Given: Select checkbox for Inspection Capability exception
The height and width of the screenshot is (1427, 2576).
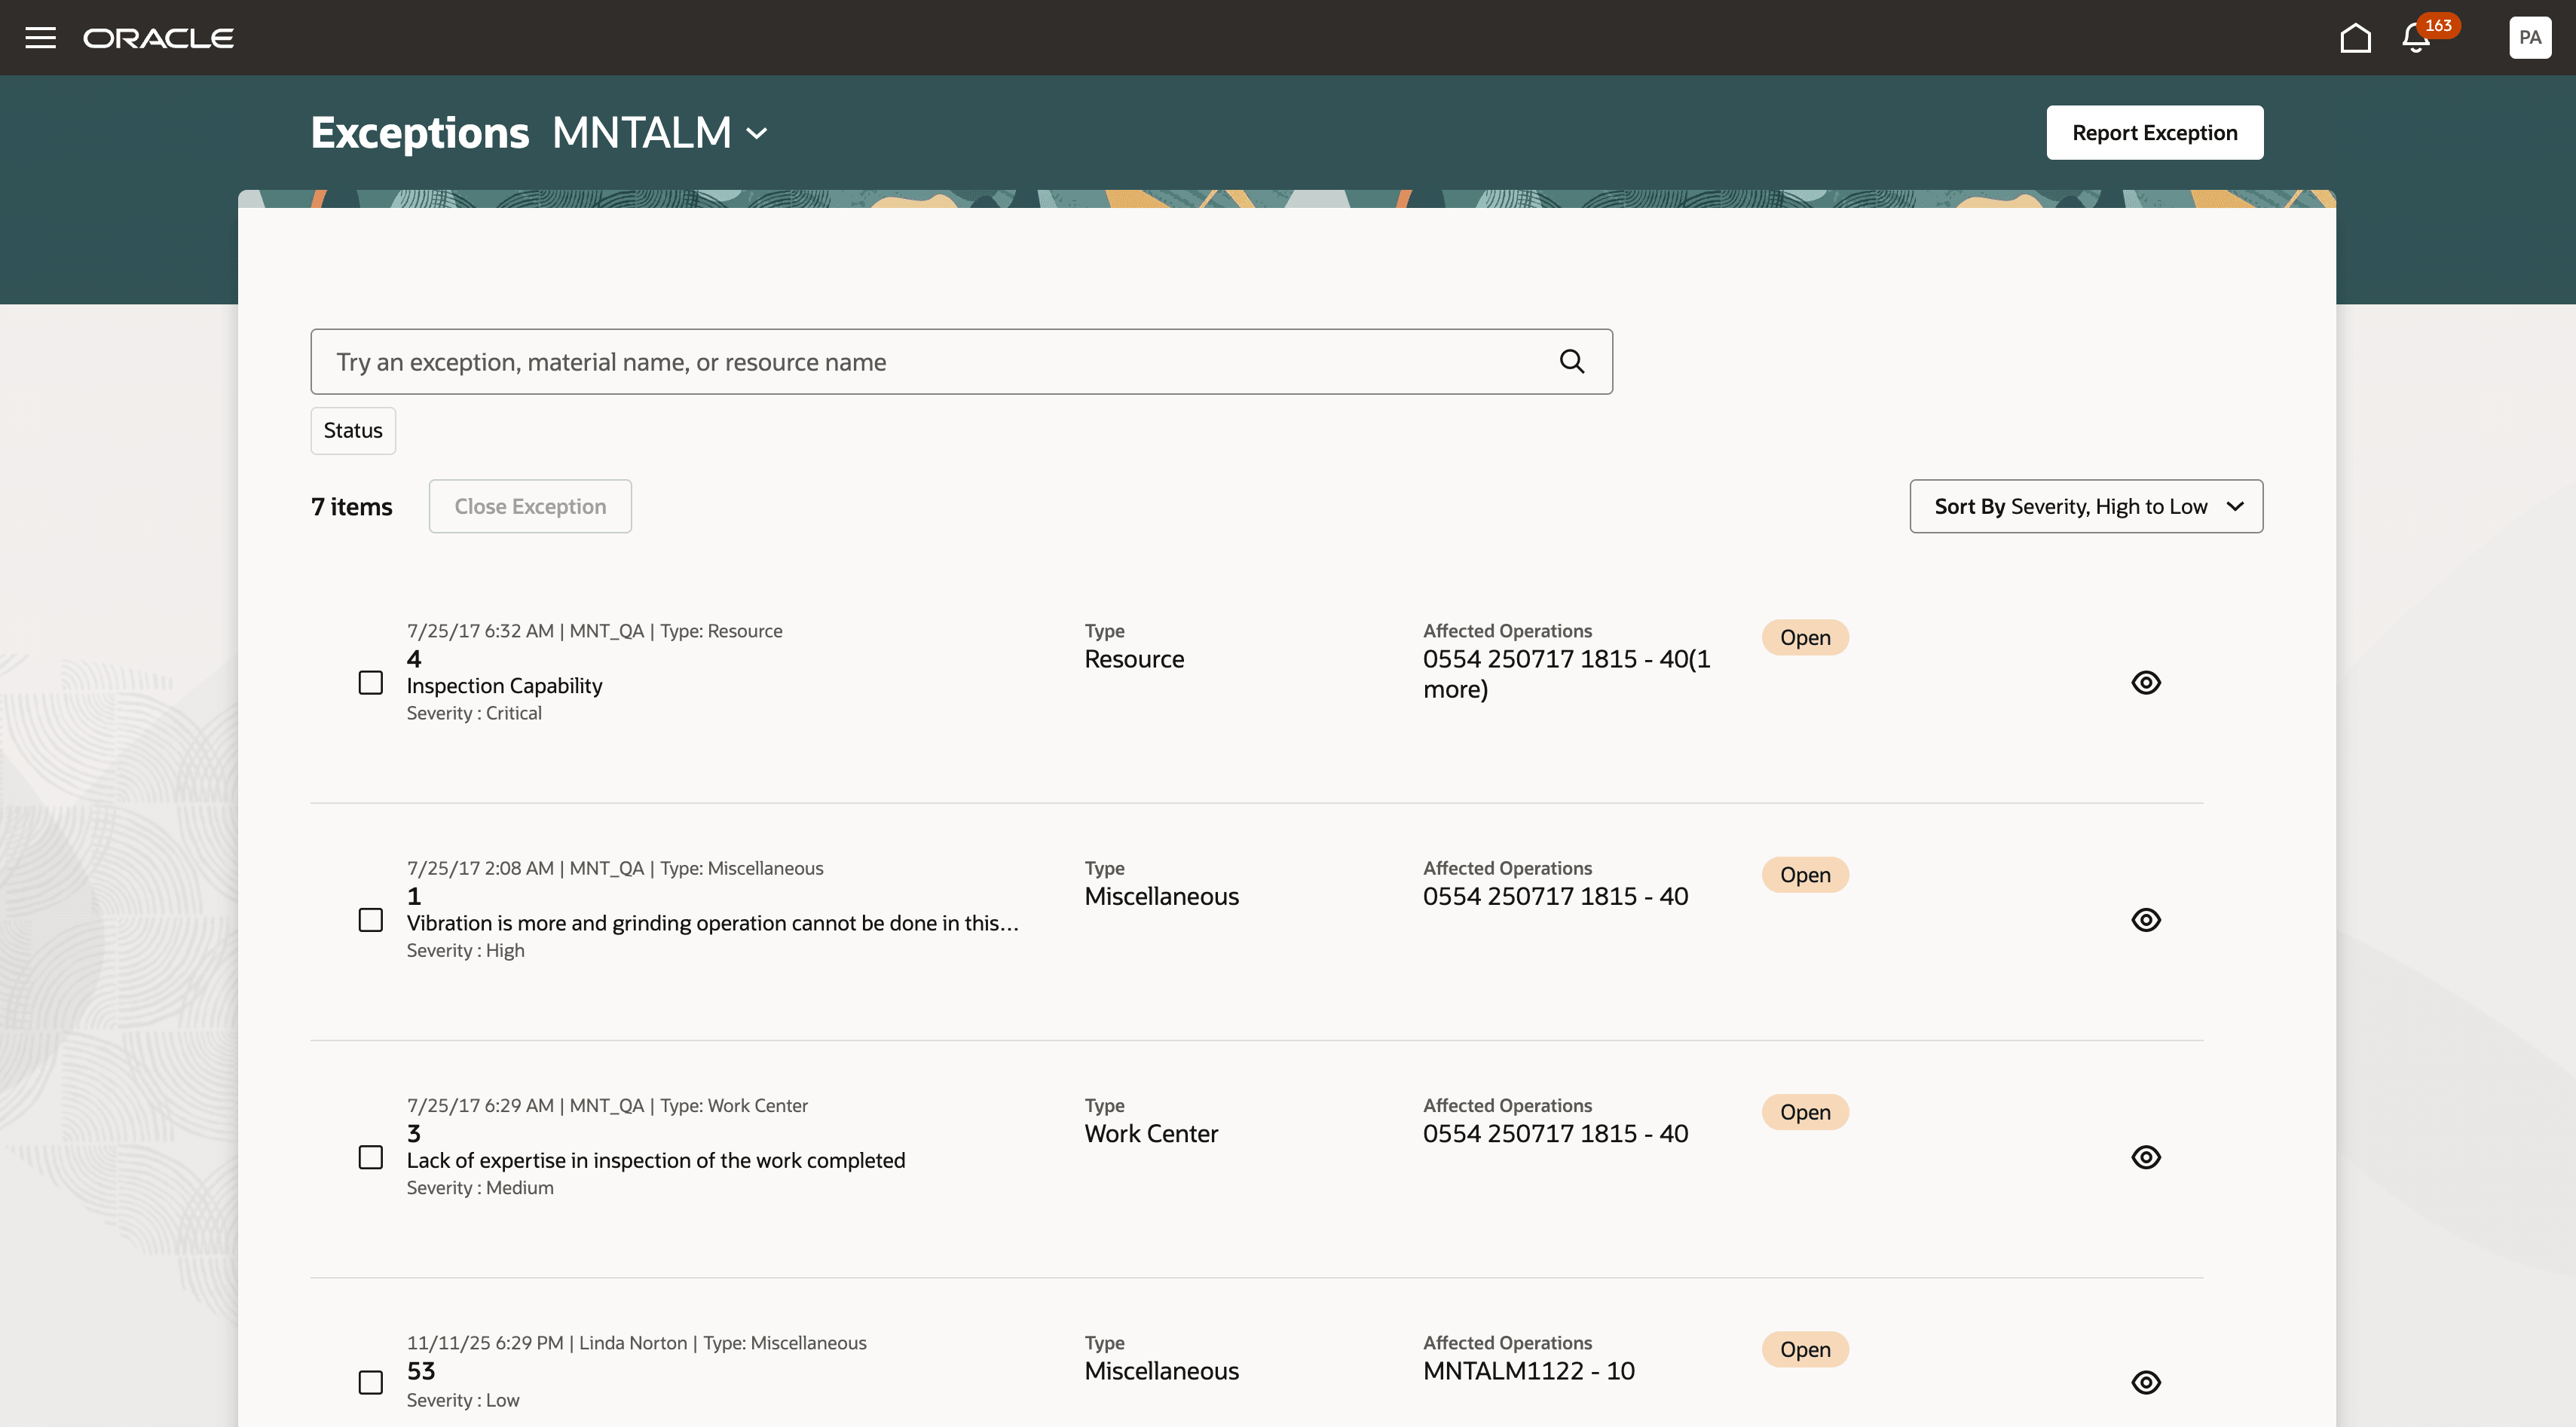Looking at the screenshot, I should pos(371,682).
